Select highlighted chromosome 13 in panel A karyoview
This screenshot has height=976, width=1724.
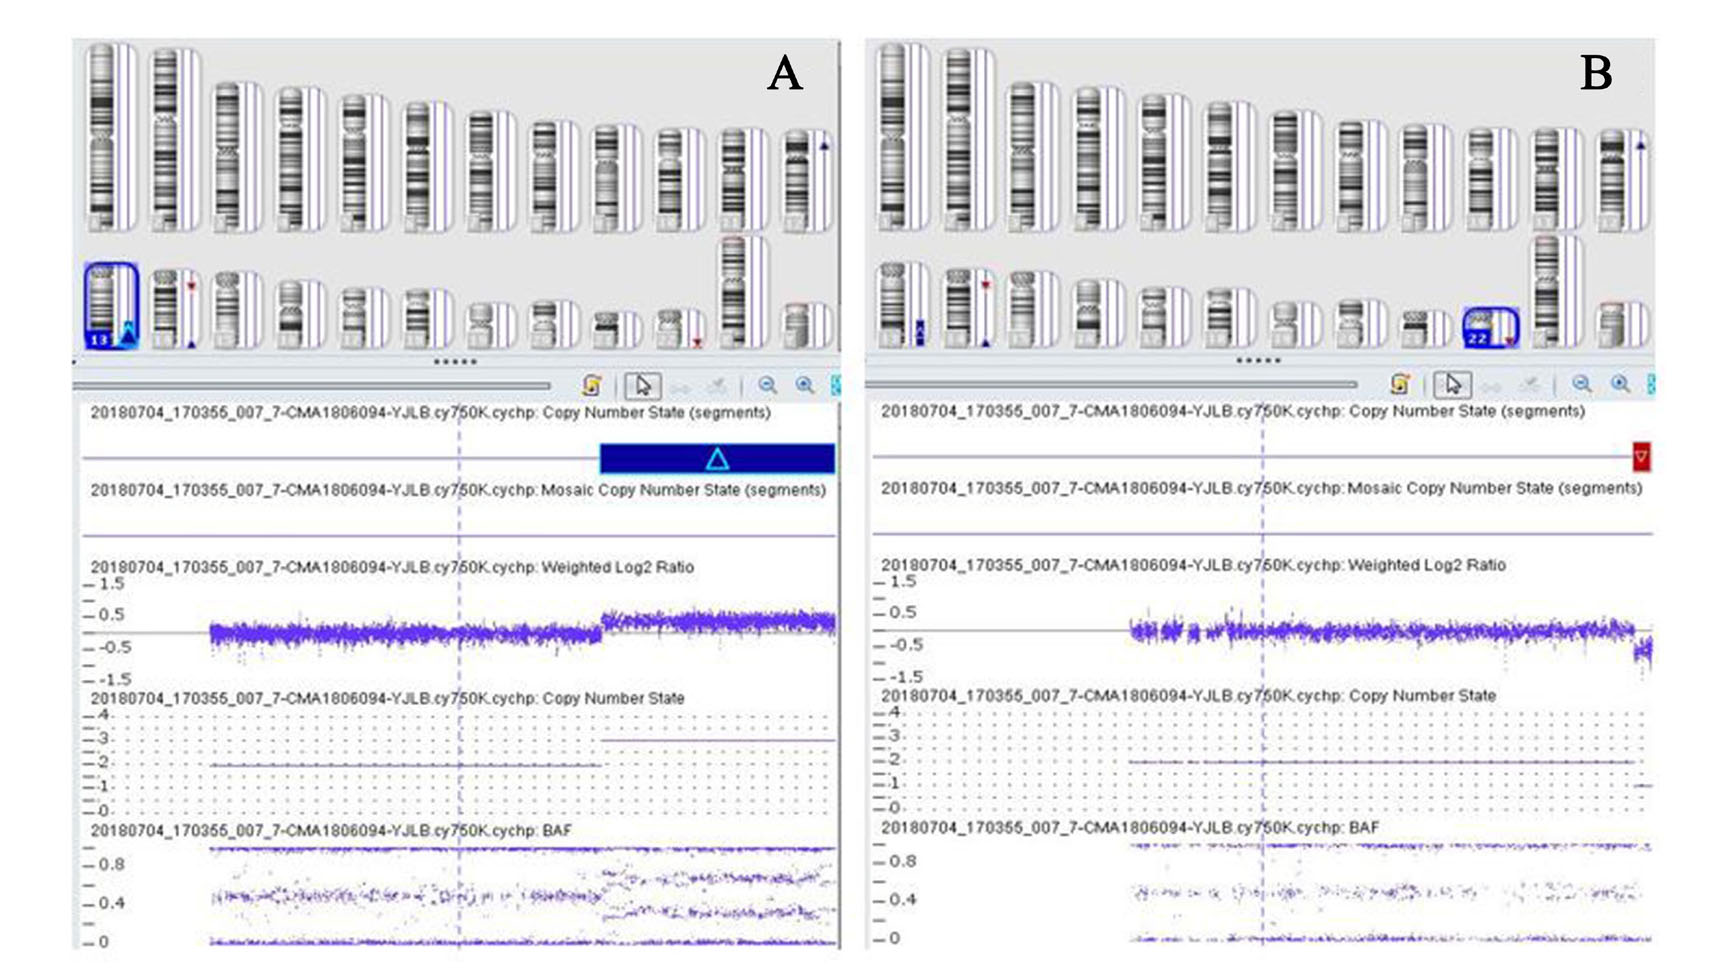pos(110,306)
